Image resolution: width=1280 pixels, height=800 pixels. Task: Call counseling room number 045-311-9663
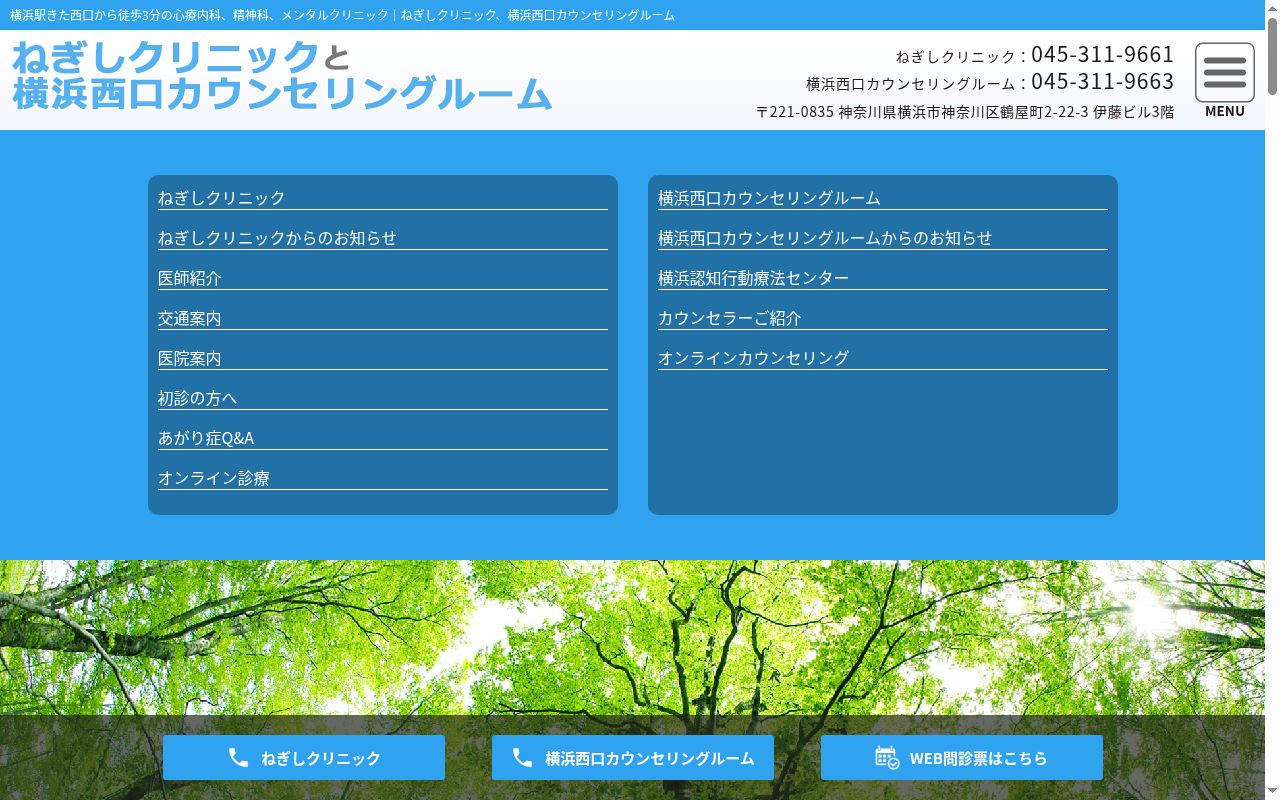tap(1103, 81)
